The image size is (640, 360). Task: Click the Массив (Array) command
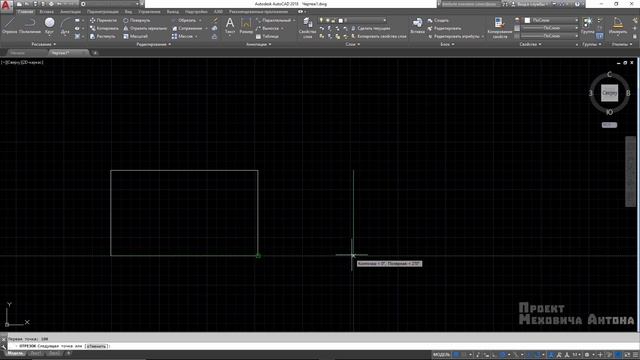tap(182, 36)
